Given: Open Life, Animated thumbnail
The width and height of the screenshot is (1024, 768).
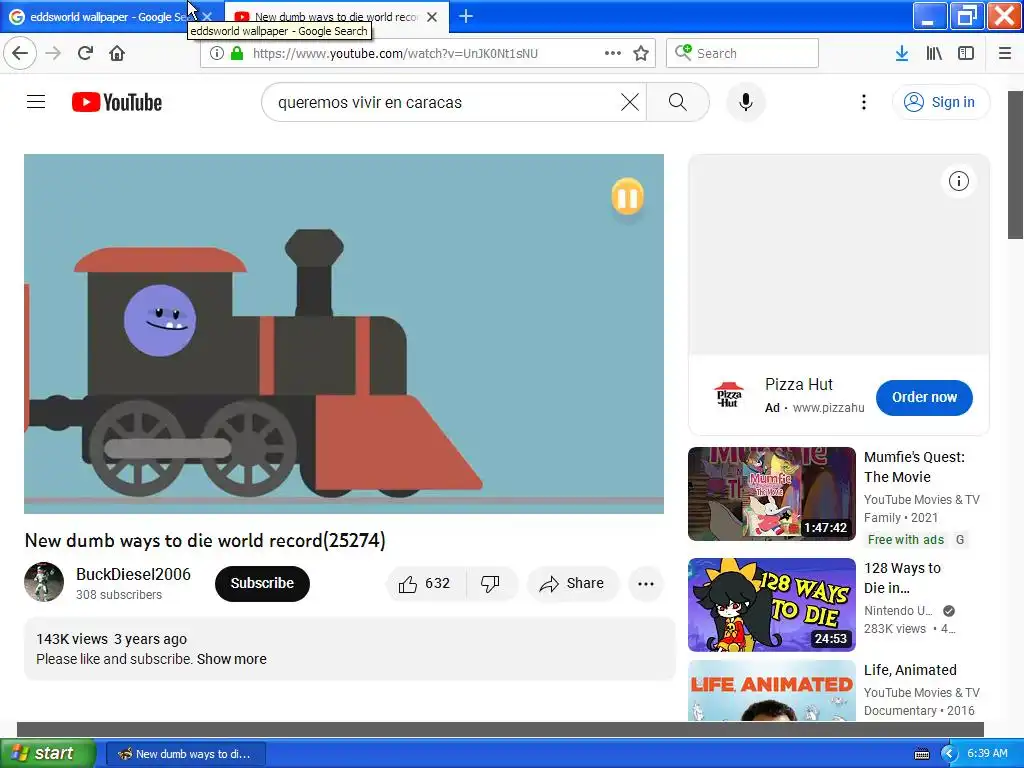Looking at the screenshot, I should [771, 690].
